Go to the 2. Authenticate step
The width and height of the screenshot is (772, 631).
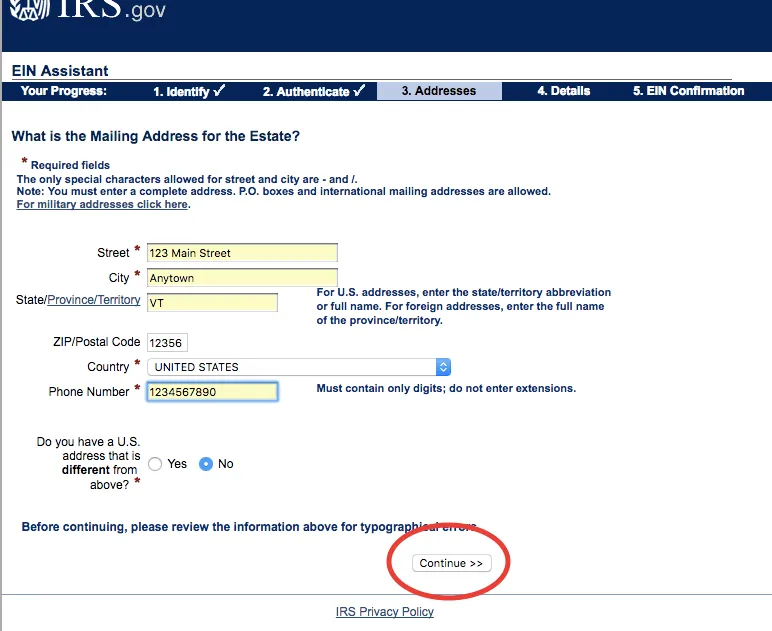tap(313, 91)
